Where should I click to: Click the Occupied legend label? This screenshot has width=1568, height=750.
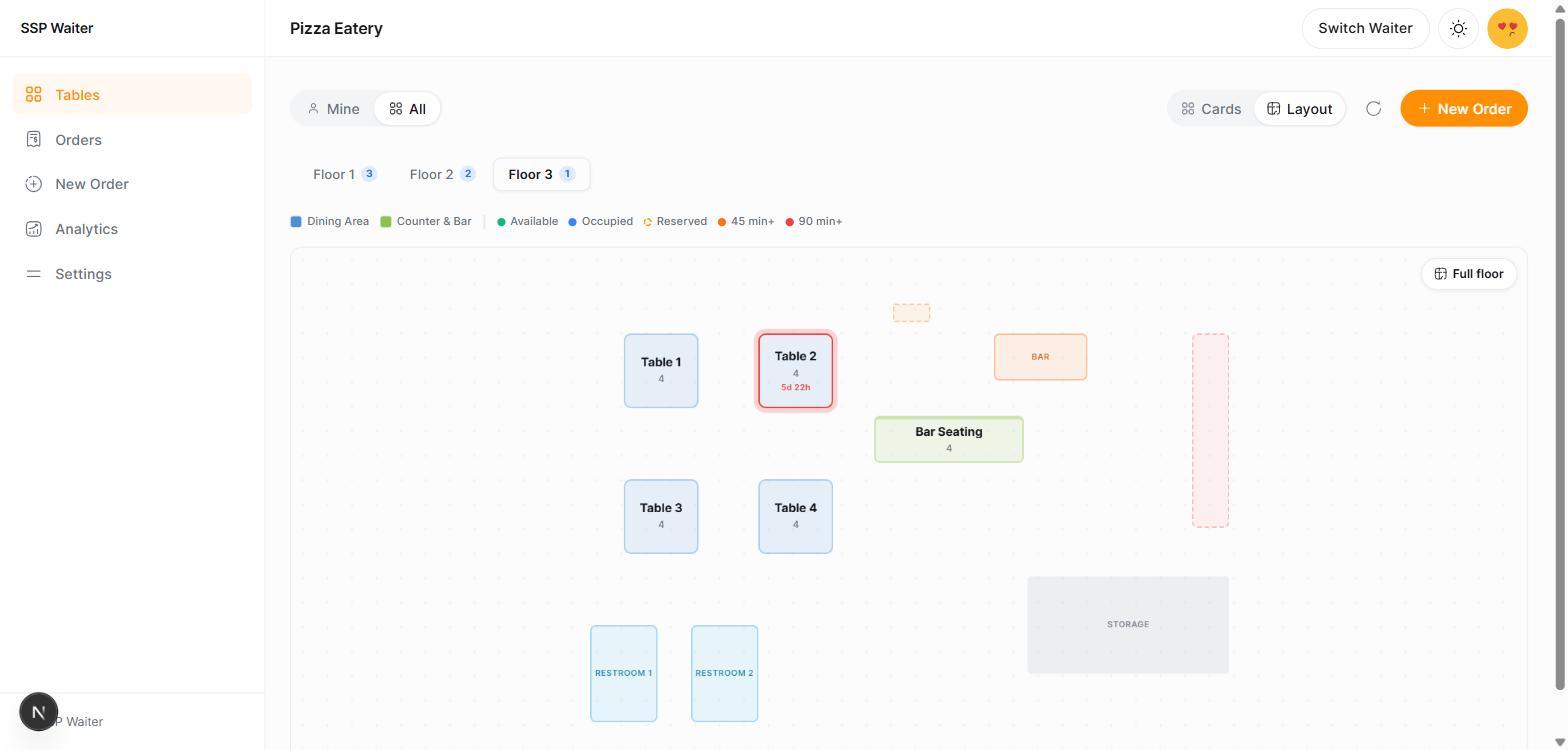[607, 222]
